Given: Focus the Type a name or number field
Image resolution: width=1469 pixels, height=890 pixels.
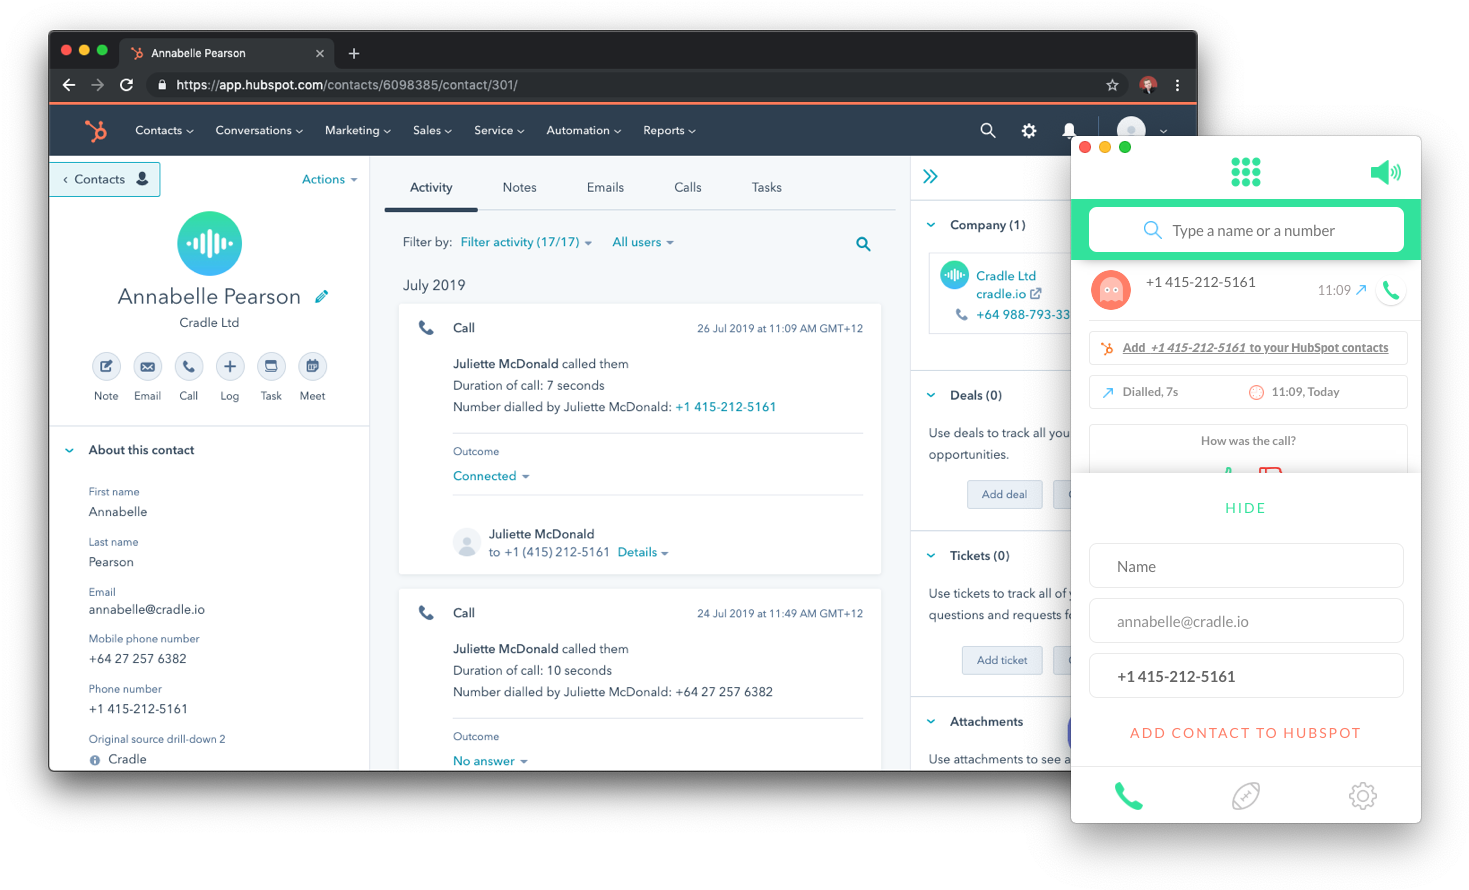Looking at the screenshot, I should 1246,230.
